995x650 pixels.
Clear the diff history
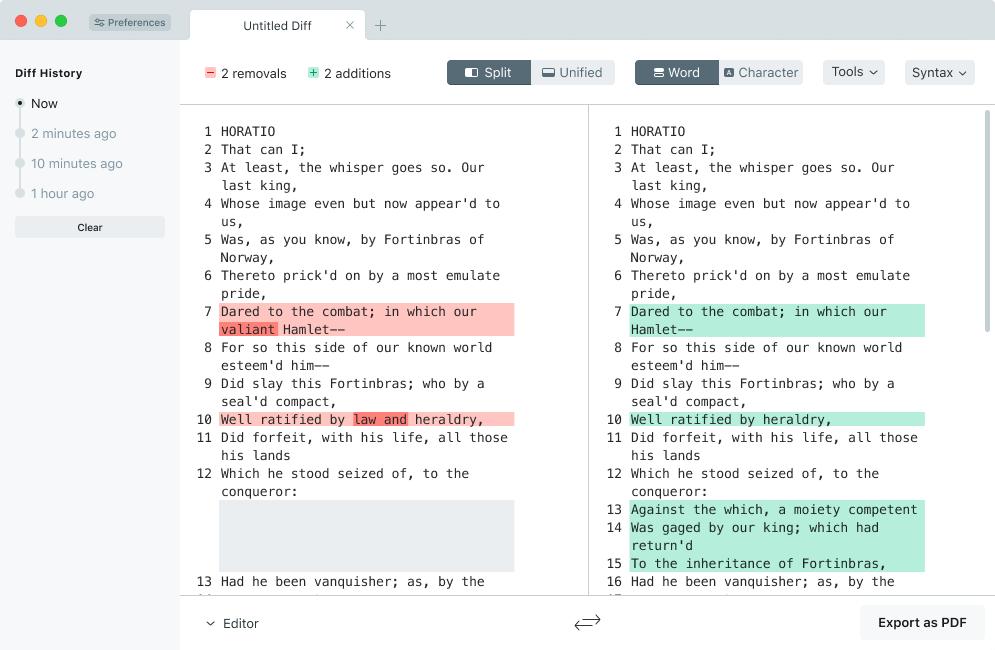(x=90, y=228)
